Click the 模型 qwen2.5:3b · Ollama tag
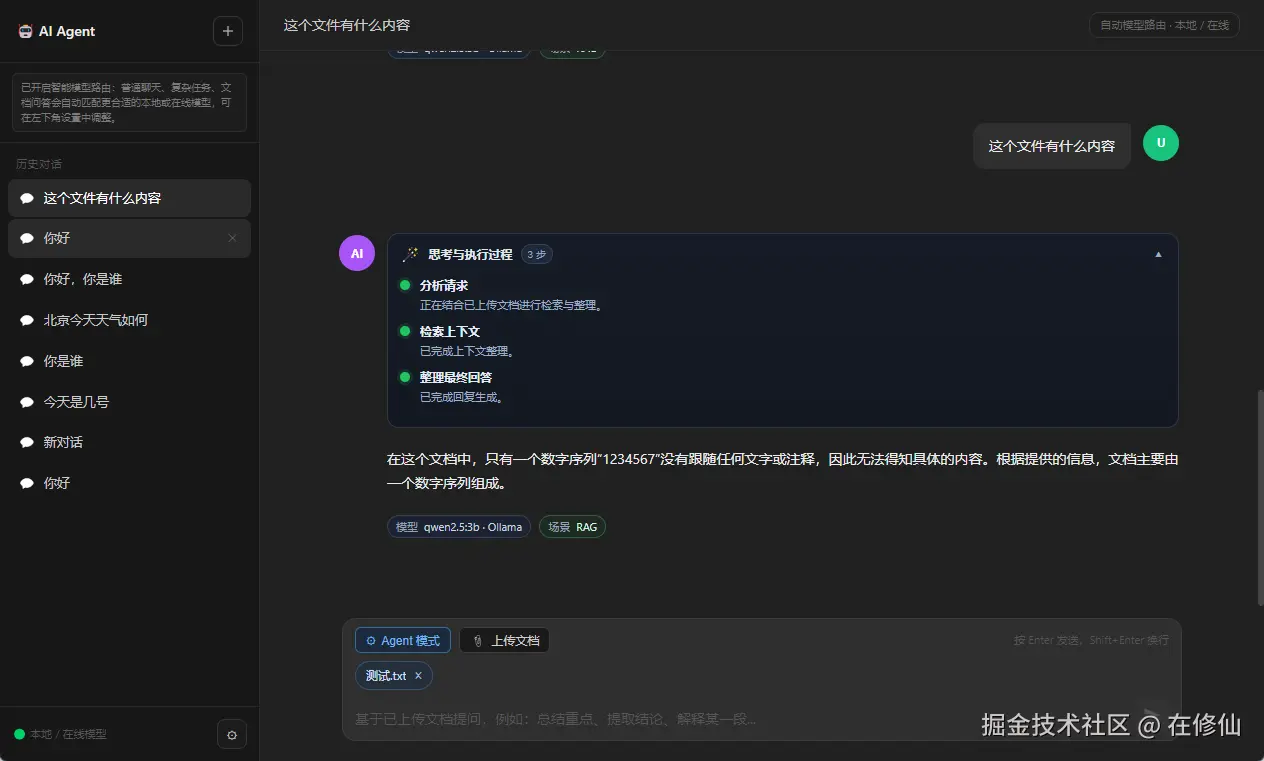Screen dimensions: 1264x761 click(x=459, y=527)
